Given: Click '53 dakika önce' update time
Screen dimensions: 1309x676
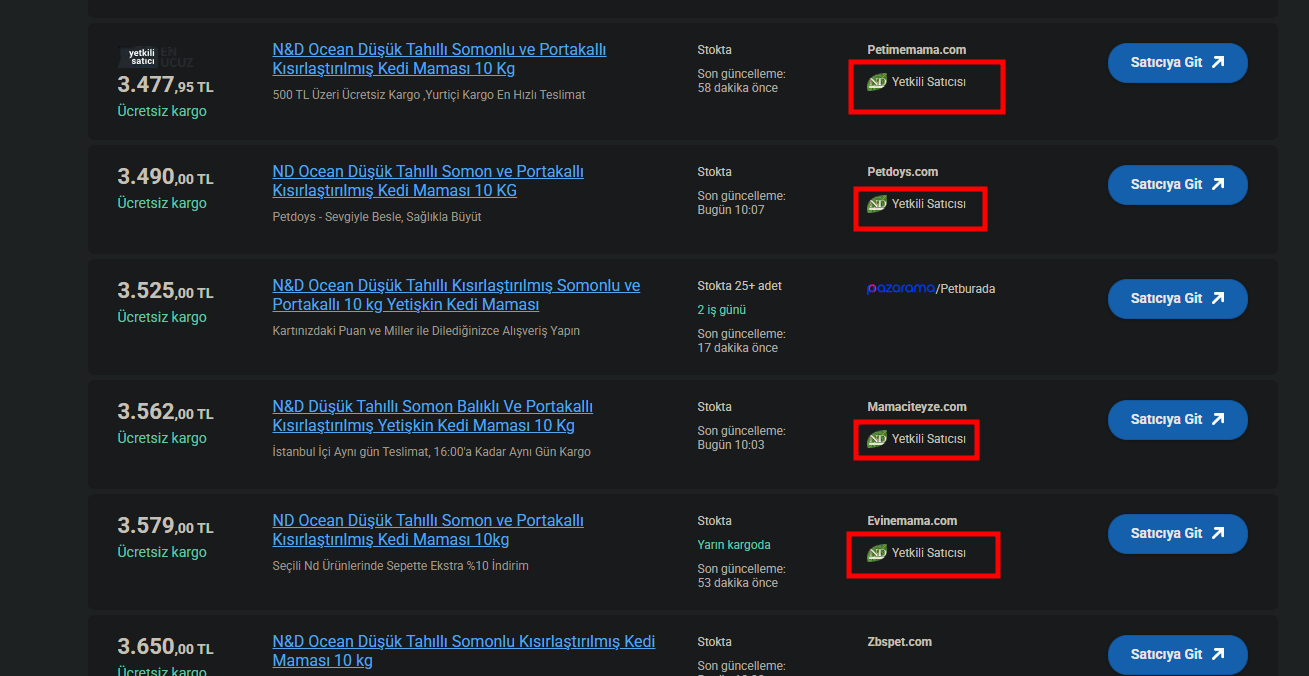Looking at the screenshot, I should pos(738,583).
